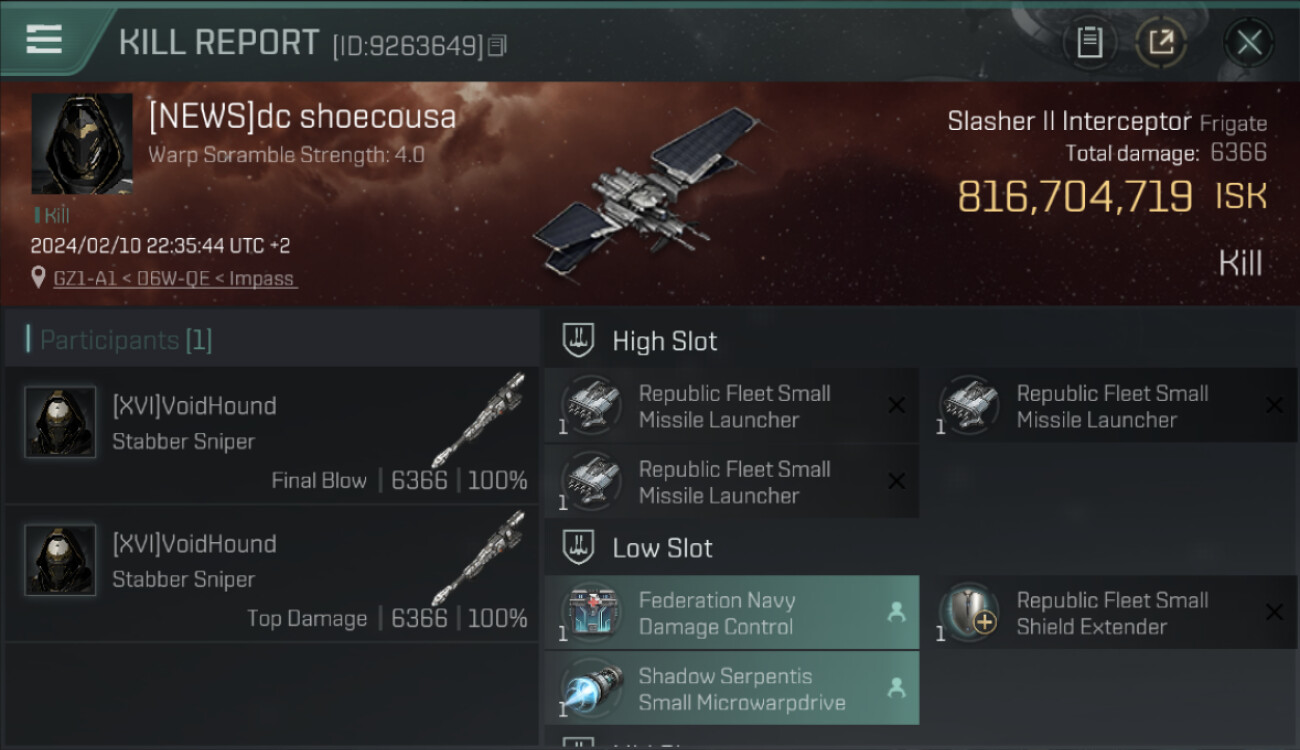Select the Shadow Serpentis Small Microwarpdrive item
The image size is (1300, 750).
point(732,689)
